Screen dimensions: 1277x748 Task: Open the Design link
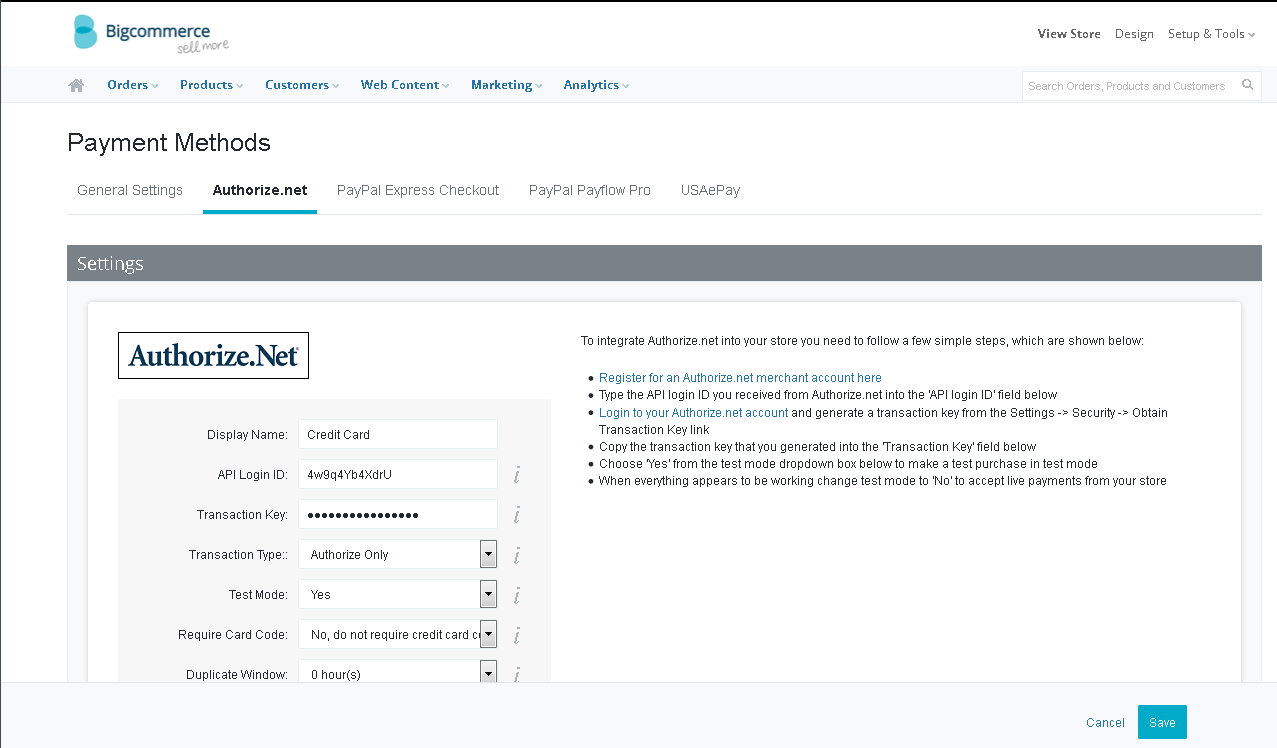pos(1134,34)
